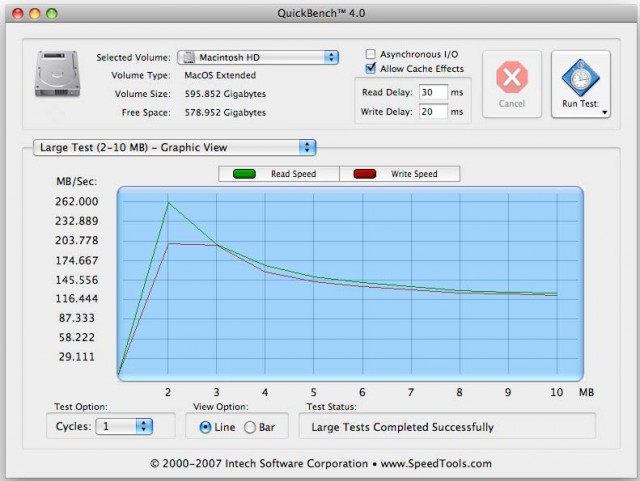Viewport: 640px width, 481px height.
Task: Click the red Write Speed swatch
Action: point(365,174)
